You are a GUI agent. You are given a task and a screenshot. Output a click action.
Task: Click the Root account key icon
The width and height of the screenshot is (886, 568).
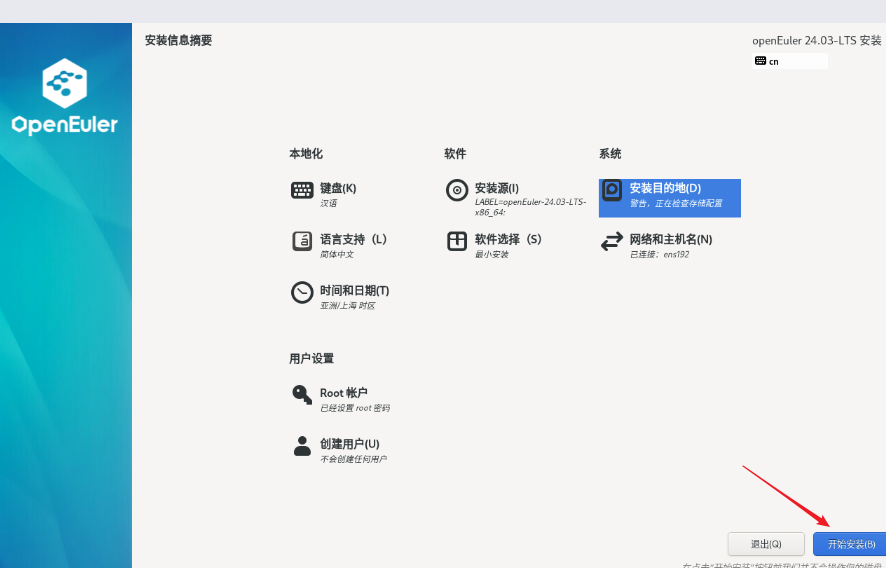pyautogui.click(x=302, y=394)
